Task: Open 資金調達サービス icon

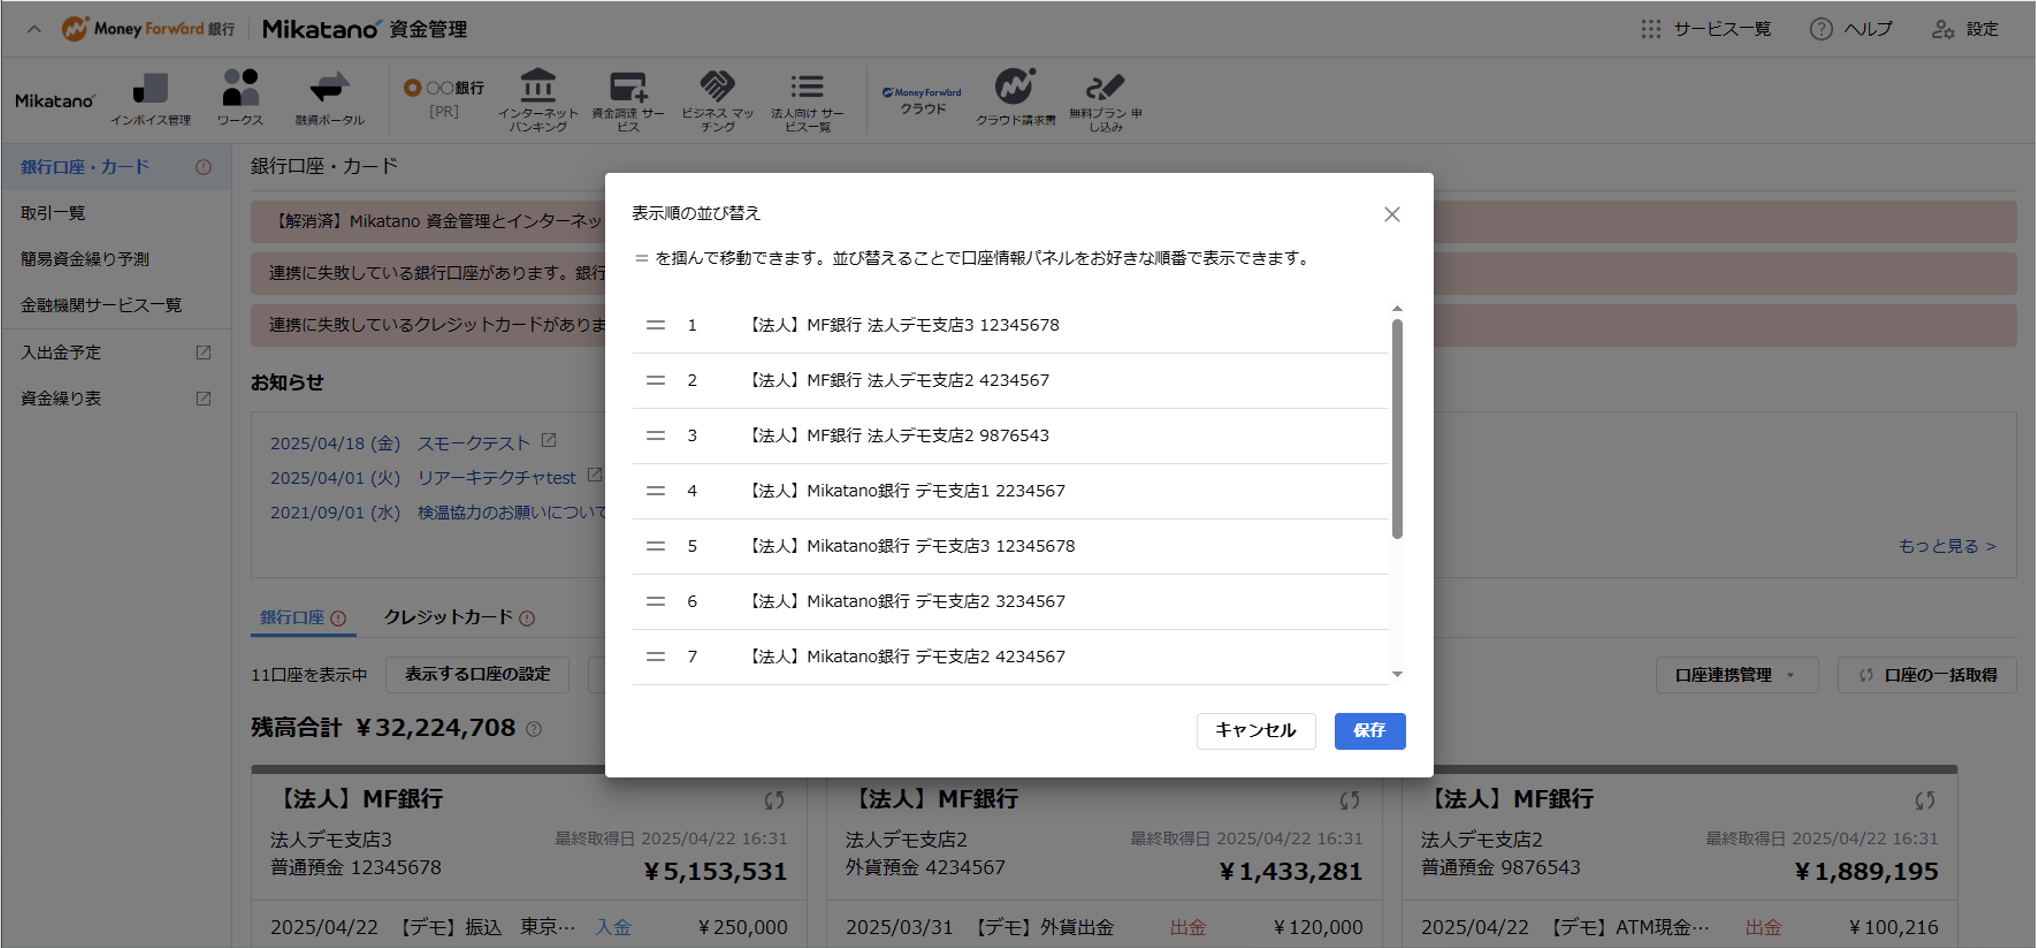Action: [628, 99]
